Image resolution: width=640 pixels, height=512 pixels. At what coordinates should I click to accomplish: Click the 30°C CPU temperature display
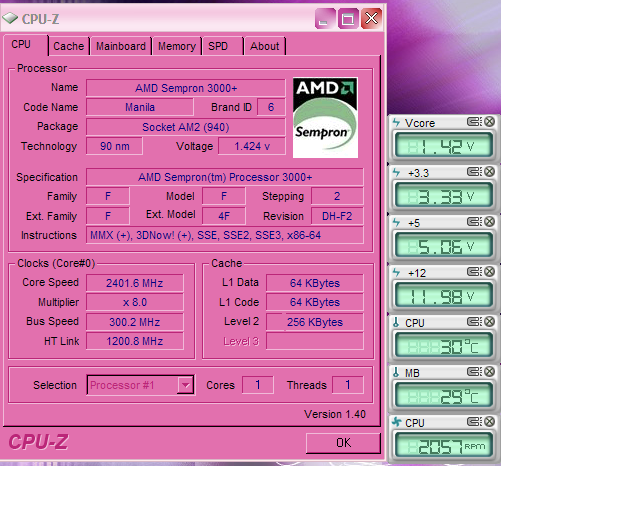tap(444, 345)
